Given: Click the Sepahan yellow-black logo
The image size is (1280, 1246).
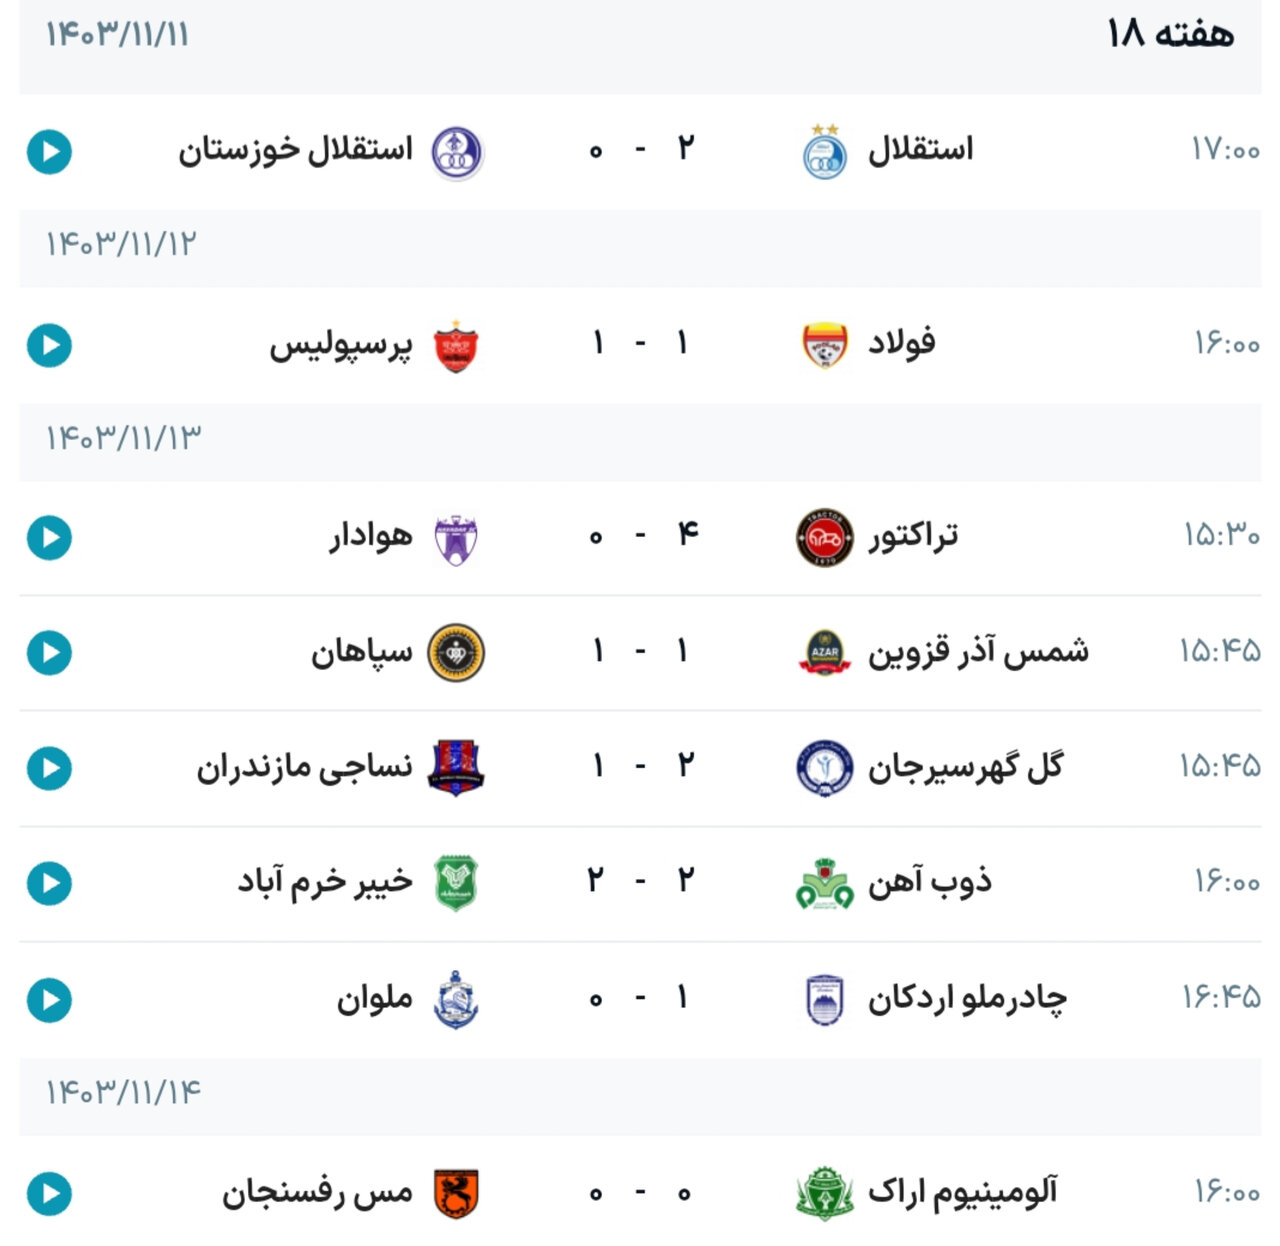Looking at the screenshot, I should coord(456,653).
